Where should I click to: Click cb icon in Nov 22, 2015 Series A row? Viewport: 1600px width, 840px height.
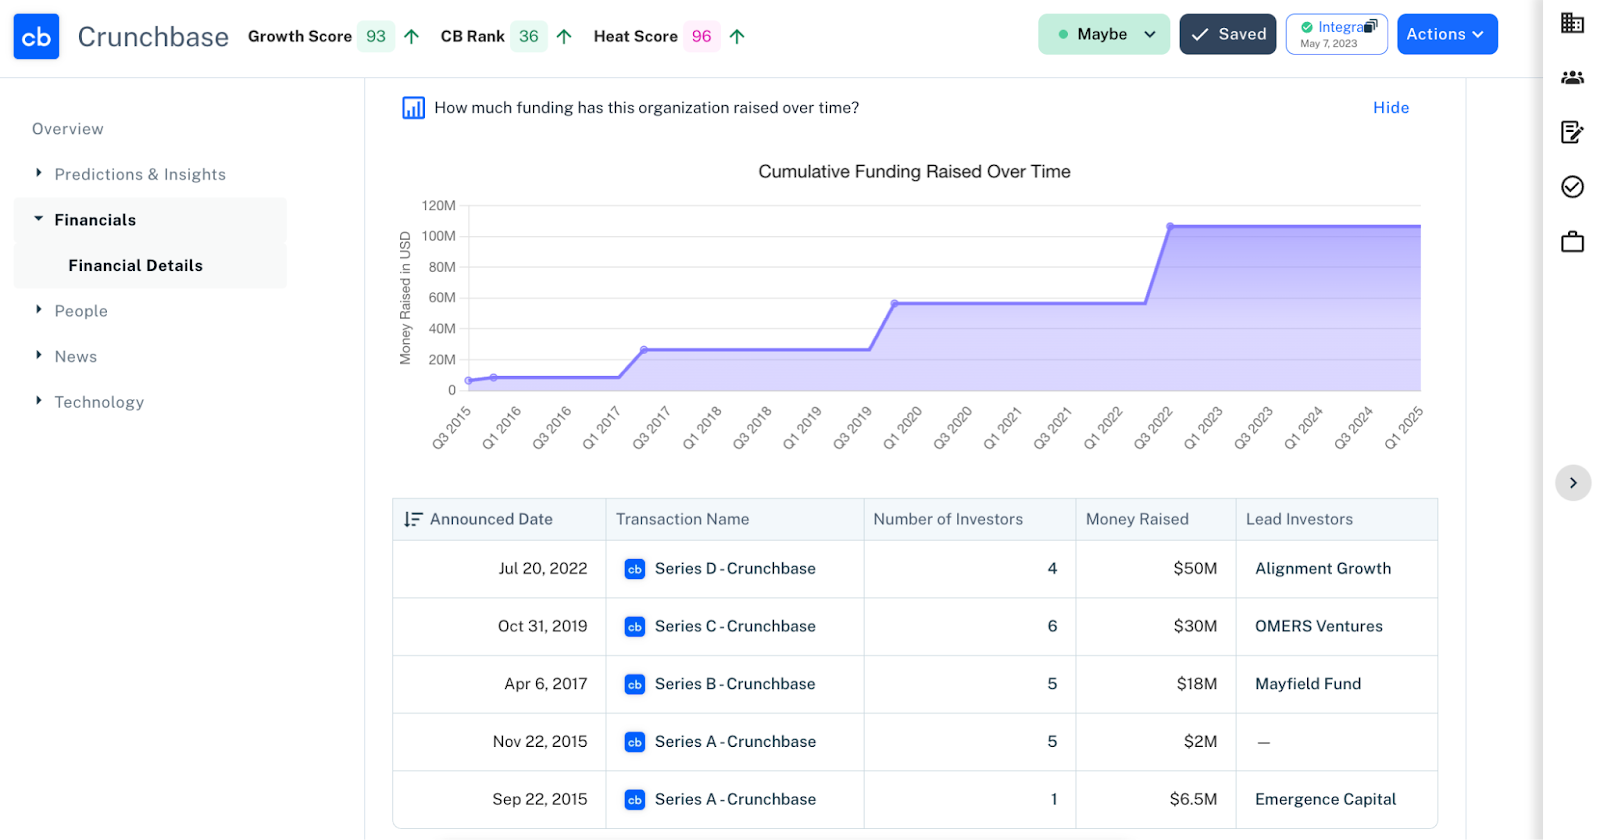634,742
